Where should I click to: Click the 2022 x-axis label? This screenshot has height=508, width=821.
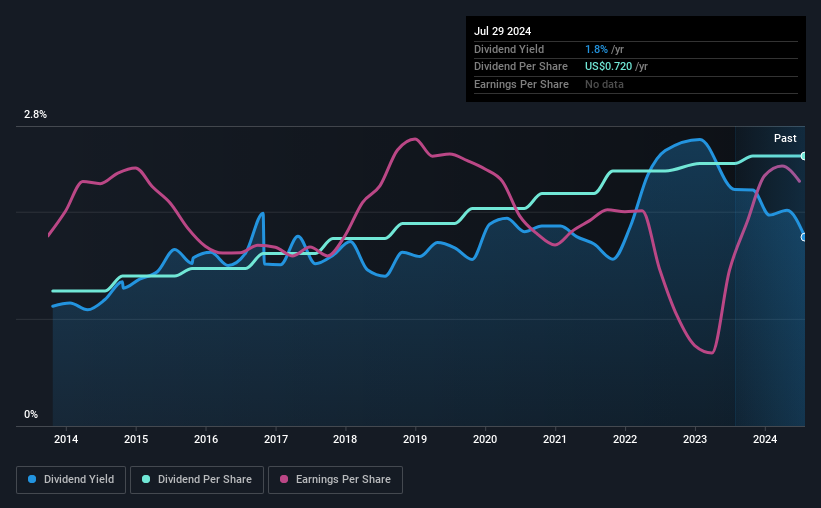(x=625, y=439)
